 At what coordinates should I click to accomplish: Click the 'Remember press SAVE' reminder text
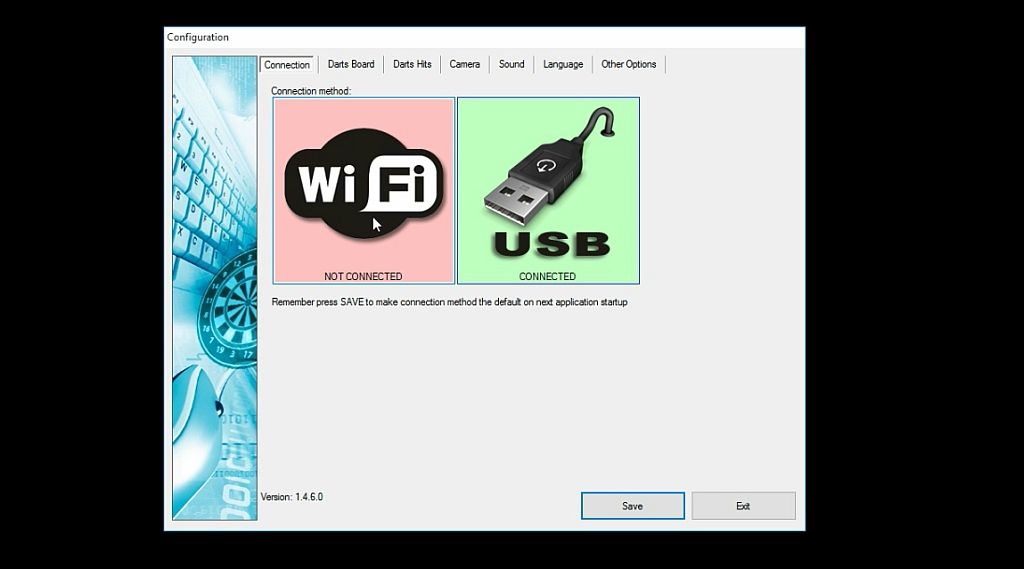449,302
